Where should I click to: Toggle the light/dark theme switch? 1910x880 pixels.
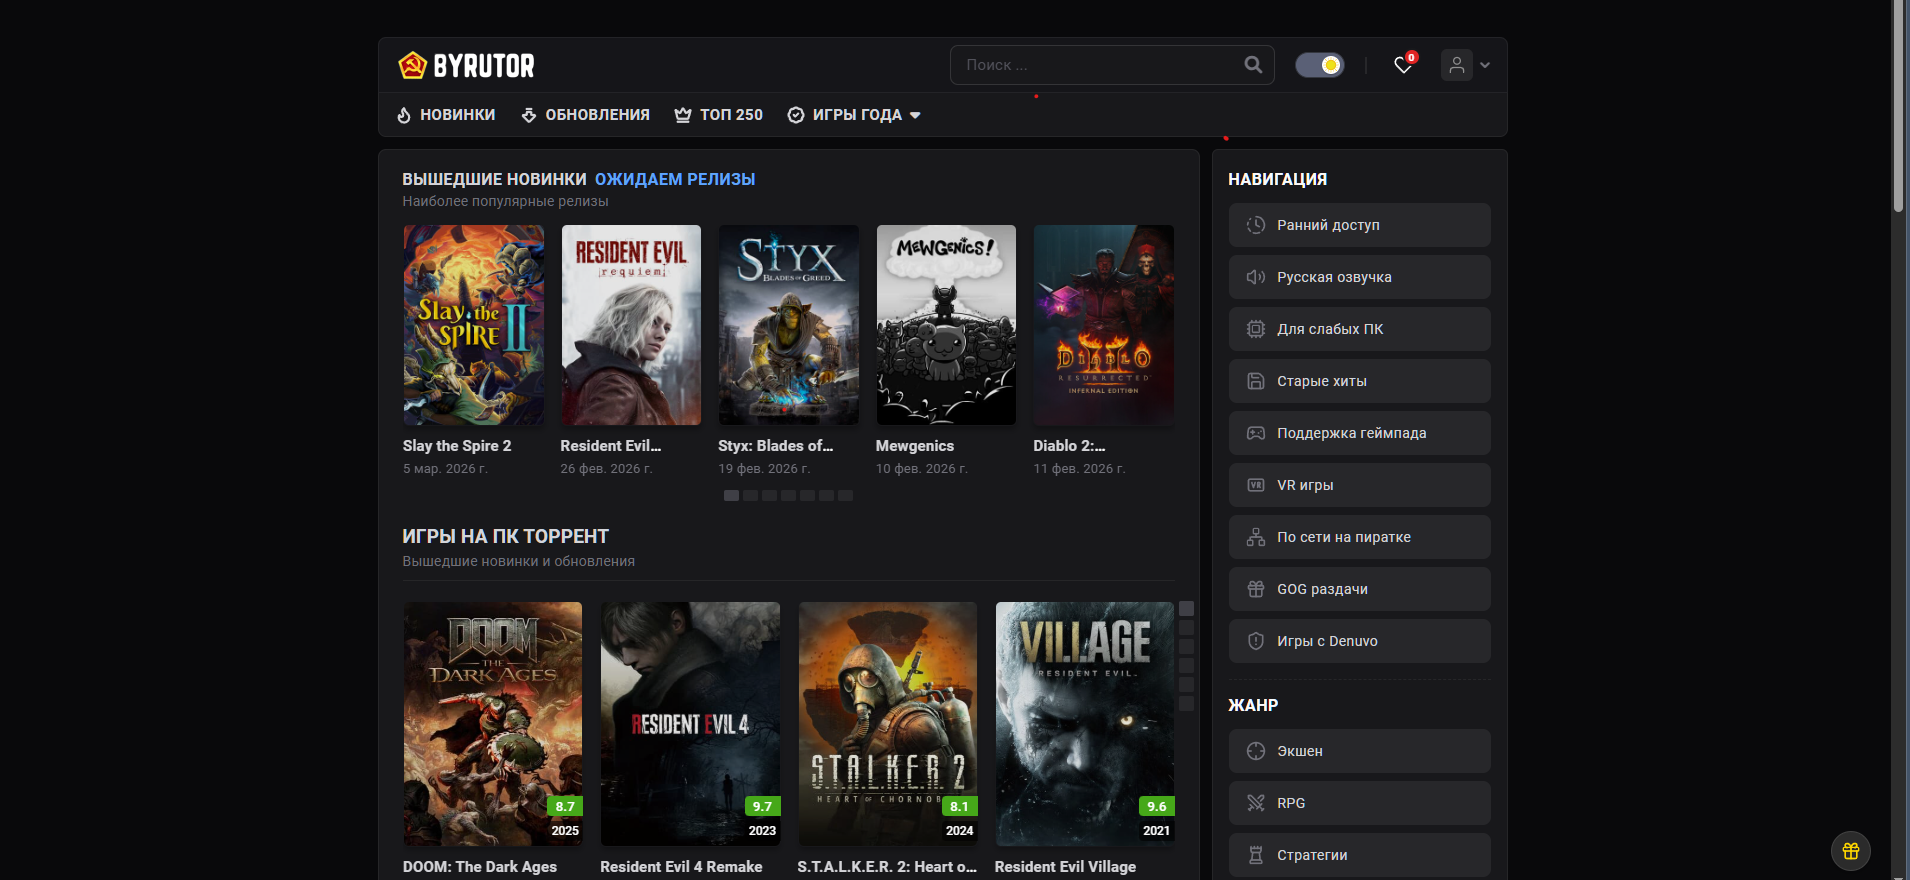click(x=1320, y=65)
